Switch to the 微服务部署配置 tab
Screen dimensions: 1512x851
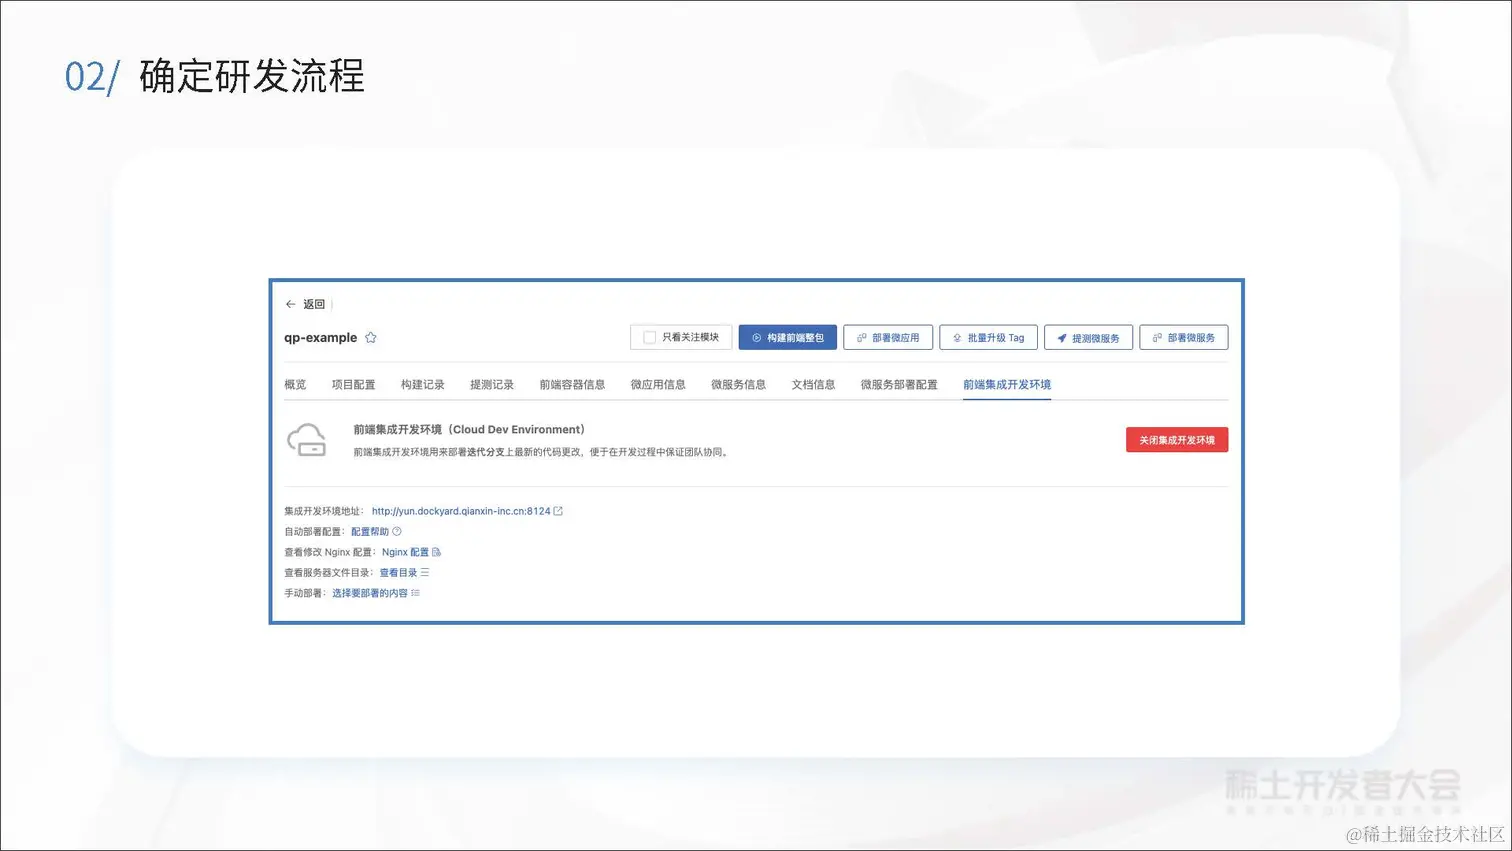click(899, 385)
